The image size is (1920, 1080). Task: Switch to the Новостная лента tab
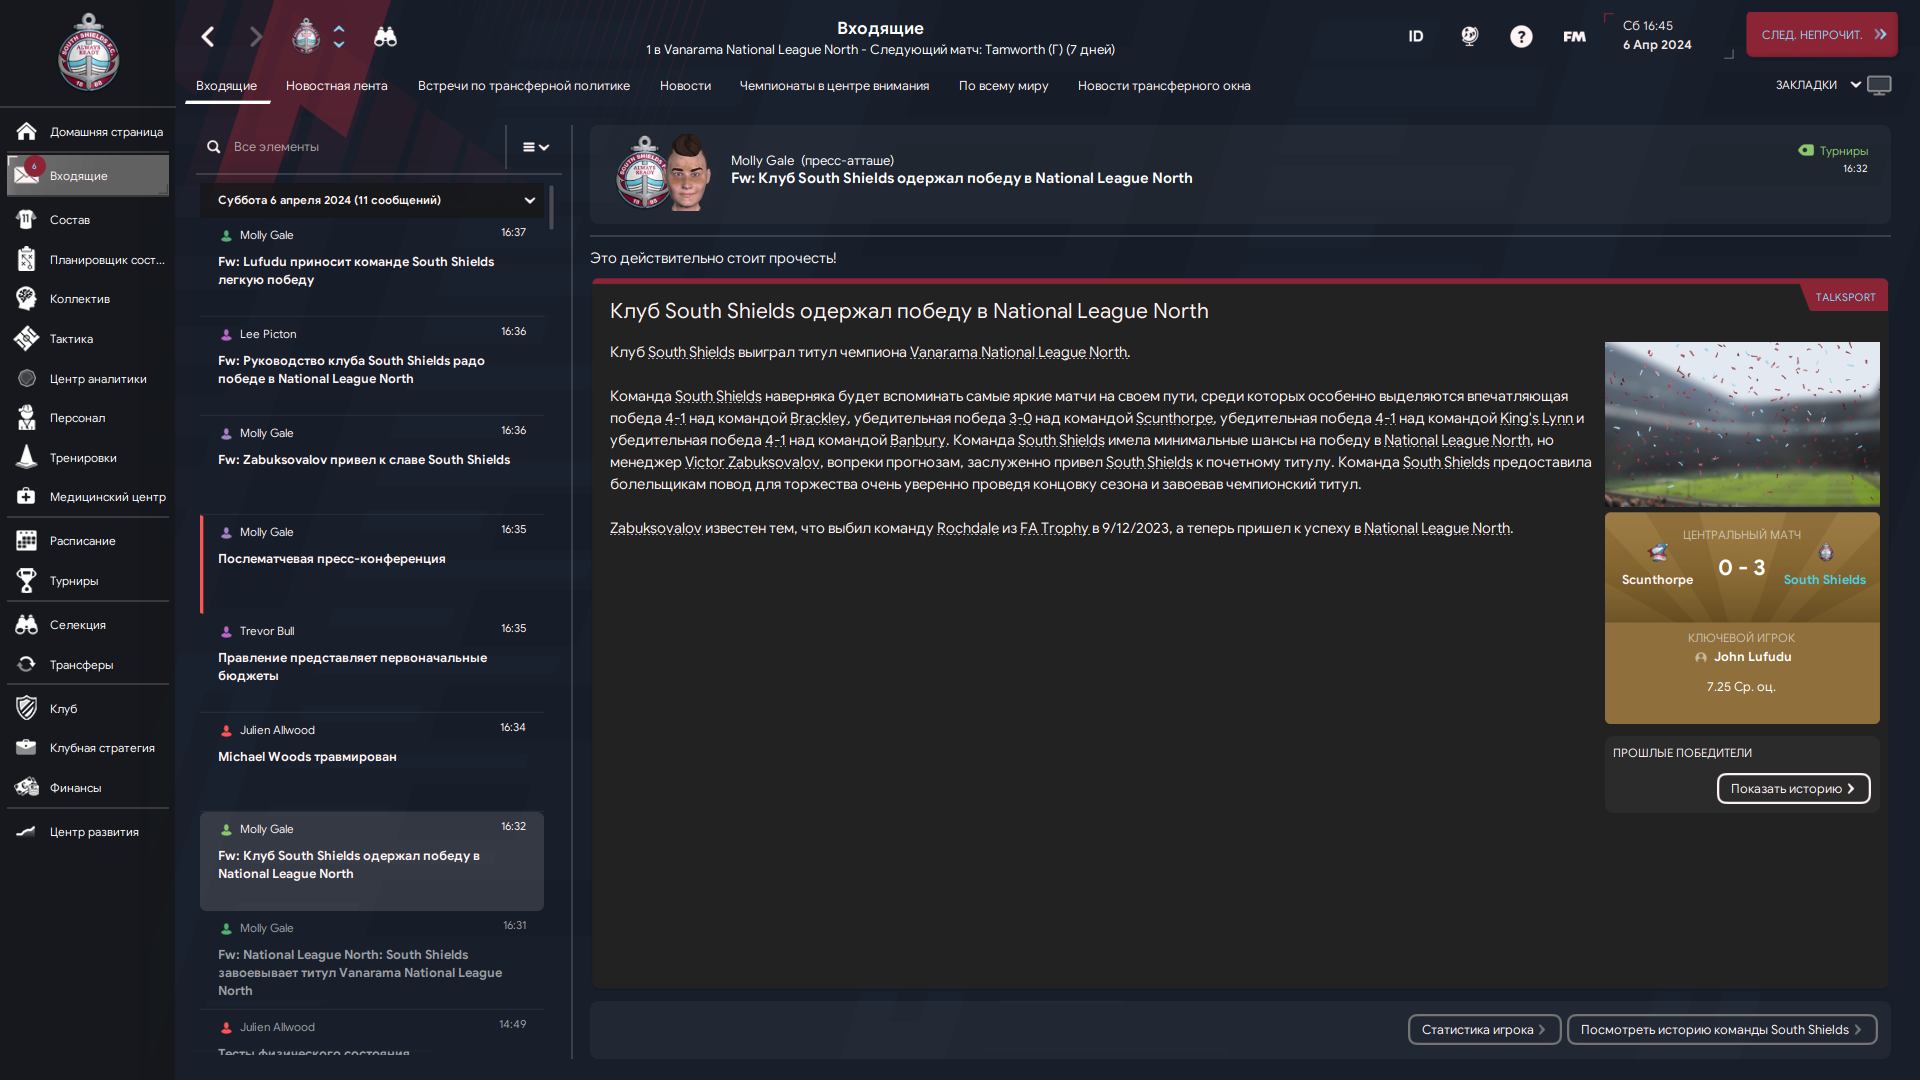pos(337,86)
